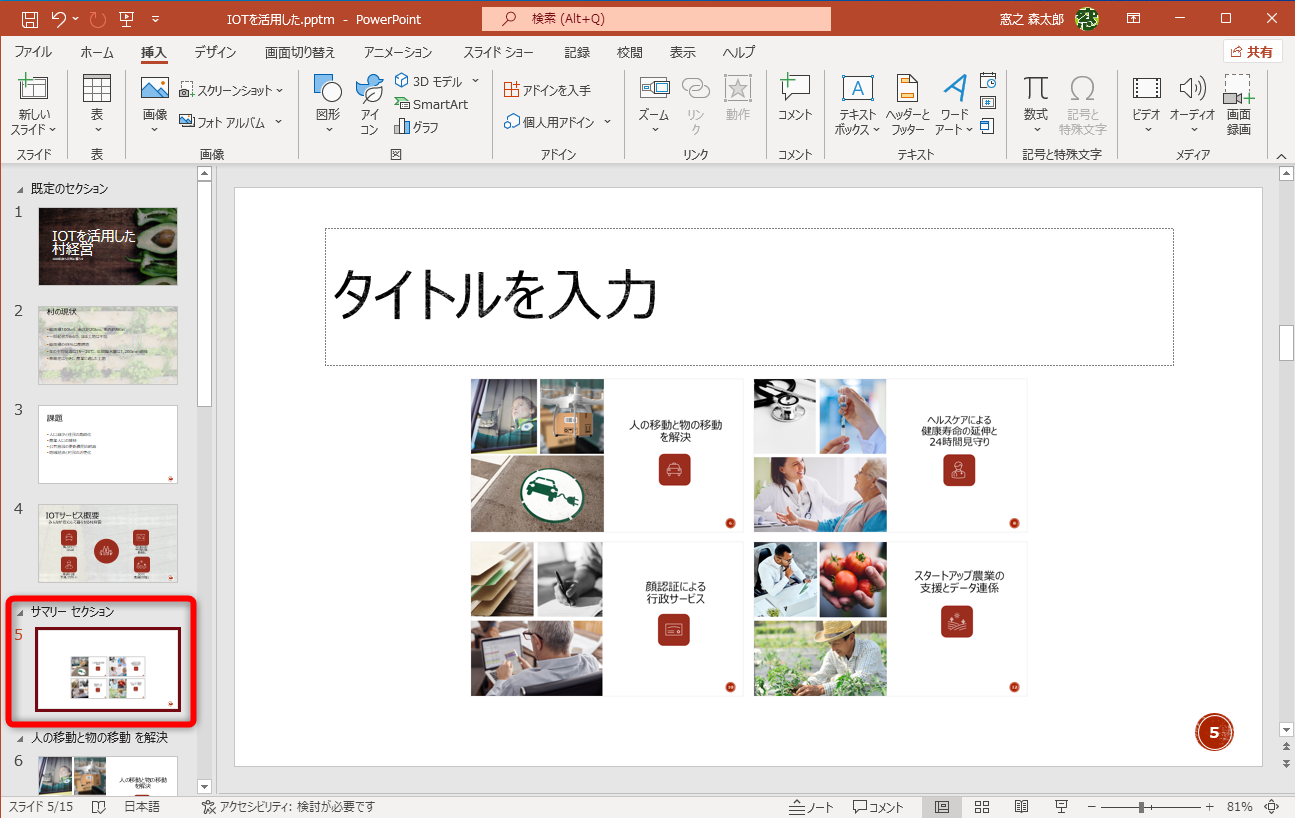This screenshot has width=1295, height=818.
Task: Collapse the ribbon with the chevron
Action: point(1281,156)
